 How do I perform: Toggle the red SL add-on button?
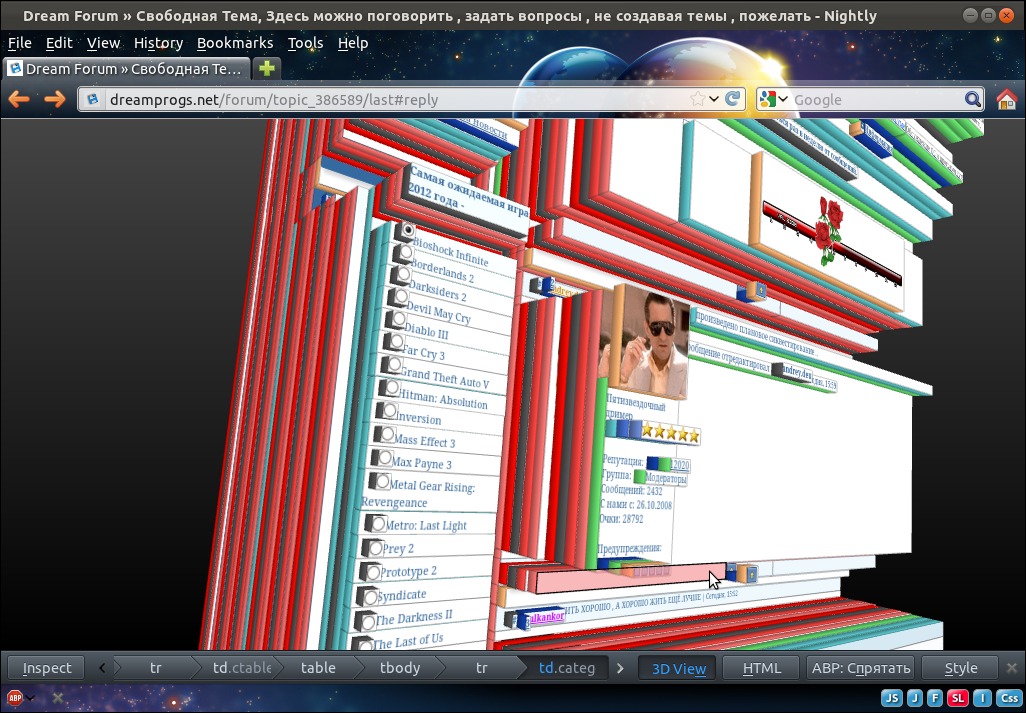point(958,698)
